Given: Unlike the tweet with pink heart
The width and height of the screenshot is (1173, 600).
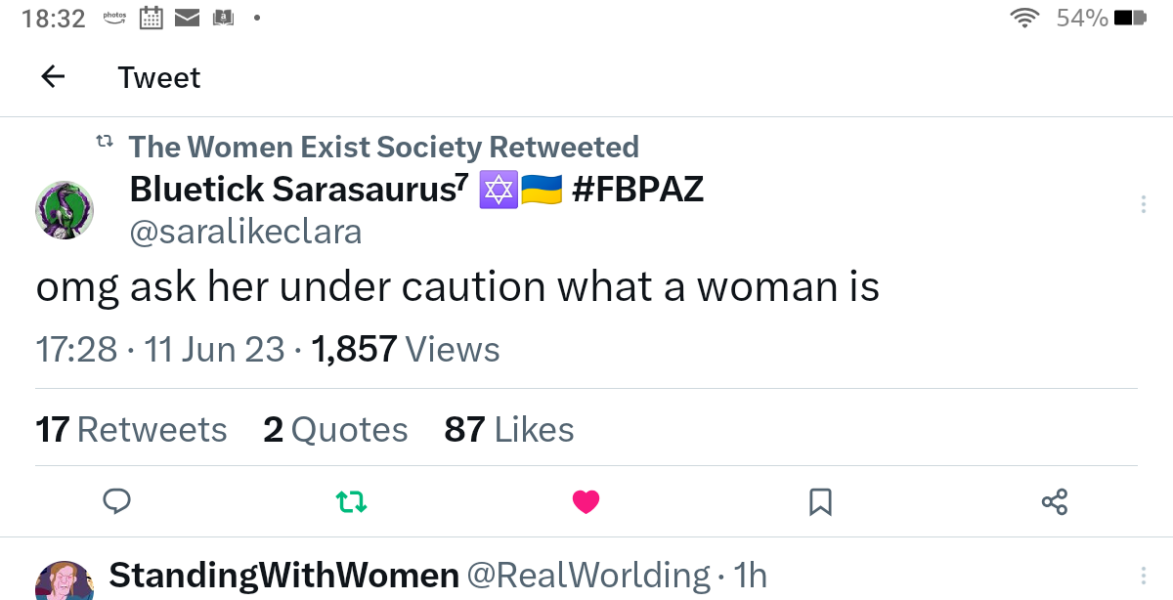Looking at the screenshot, I should pyautogui.click(x=586, y=501).
